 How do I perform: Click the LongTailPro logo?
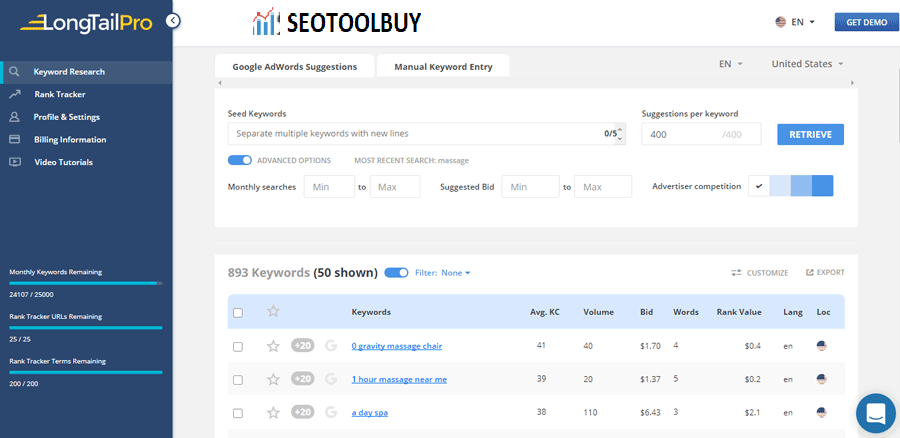(x=86, y=22)
